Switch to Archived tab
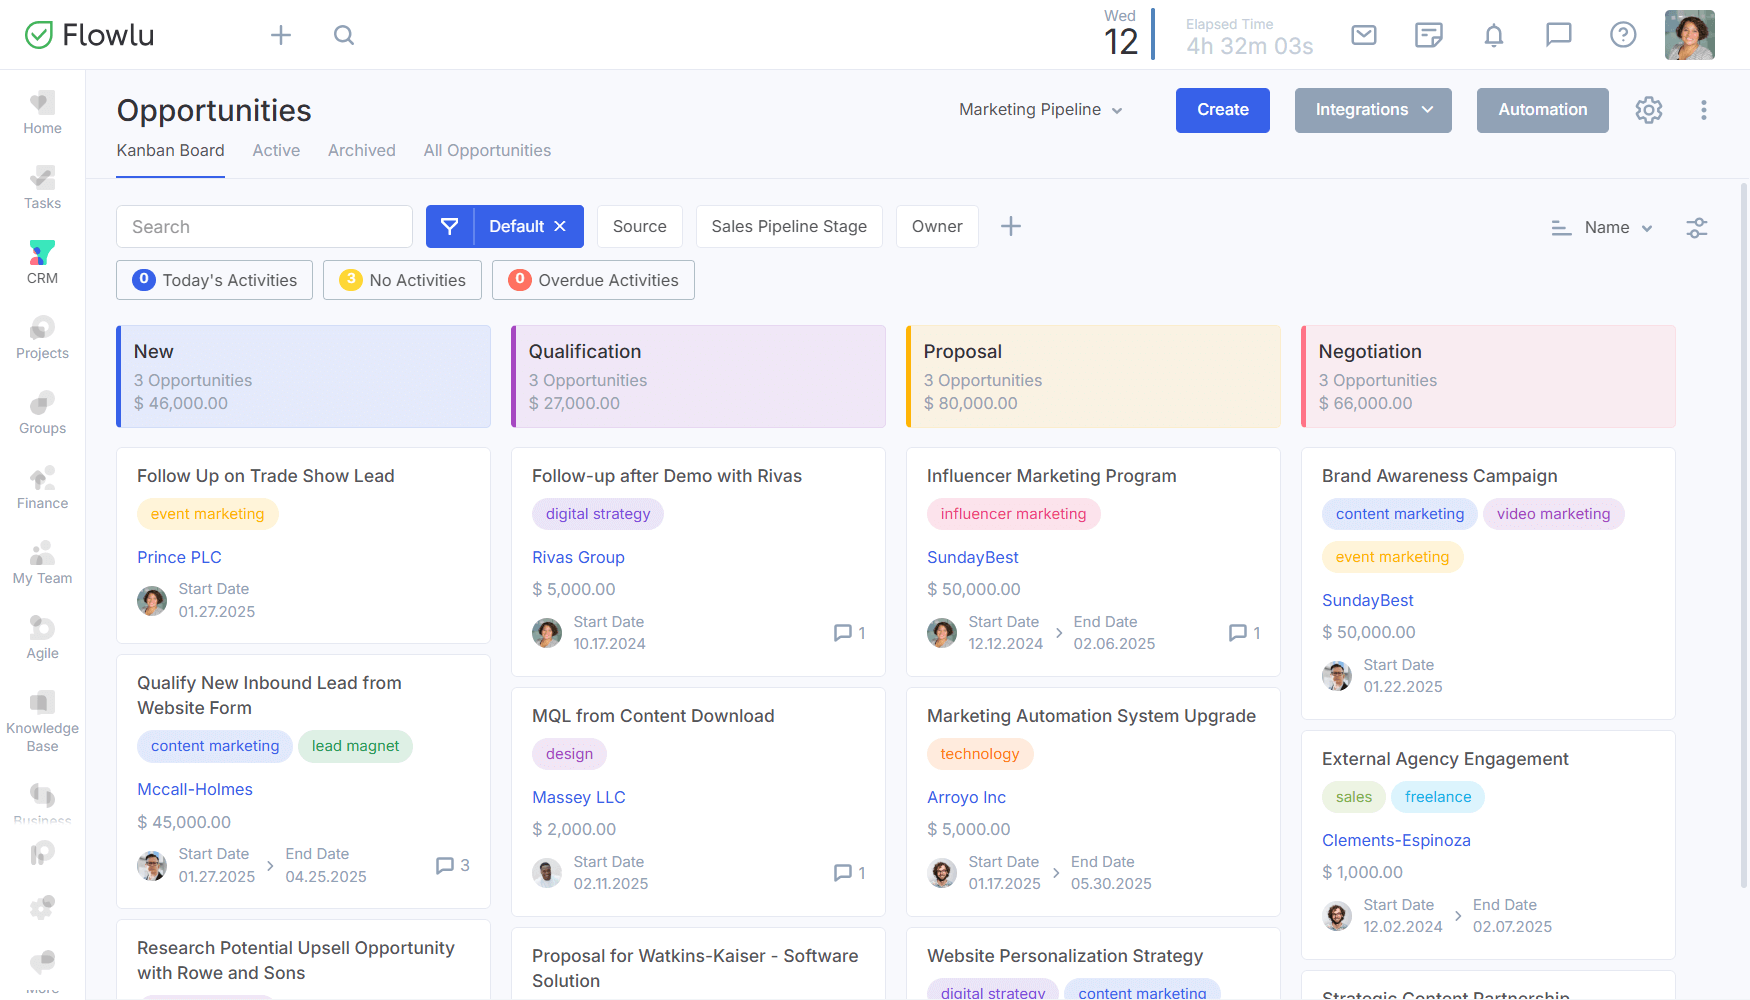Image resolution: width=1750 pixels, height=1000 pixels. (362, 151)
